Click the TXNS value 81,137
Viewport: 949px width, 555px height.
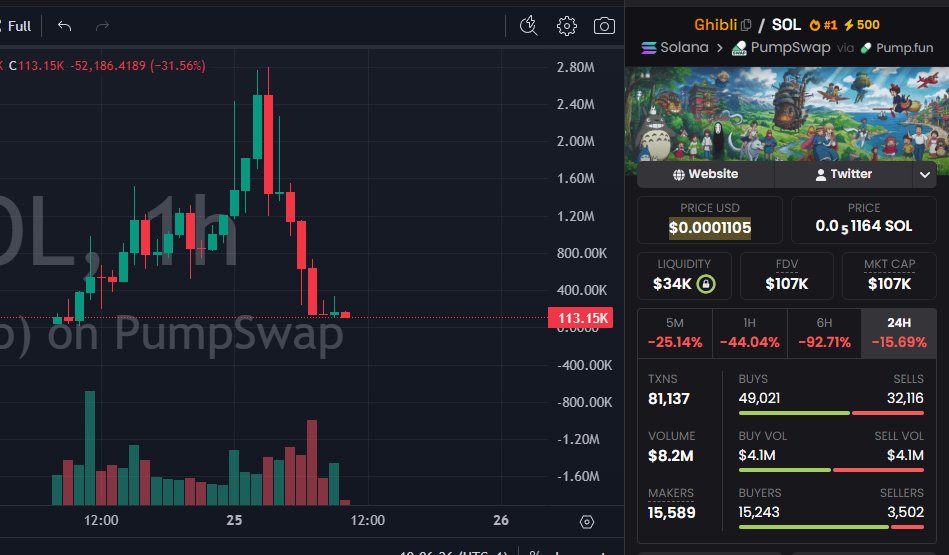point(669,399)
